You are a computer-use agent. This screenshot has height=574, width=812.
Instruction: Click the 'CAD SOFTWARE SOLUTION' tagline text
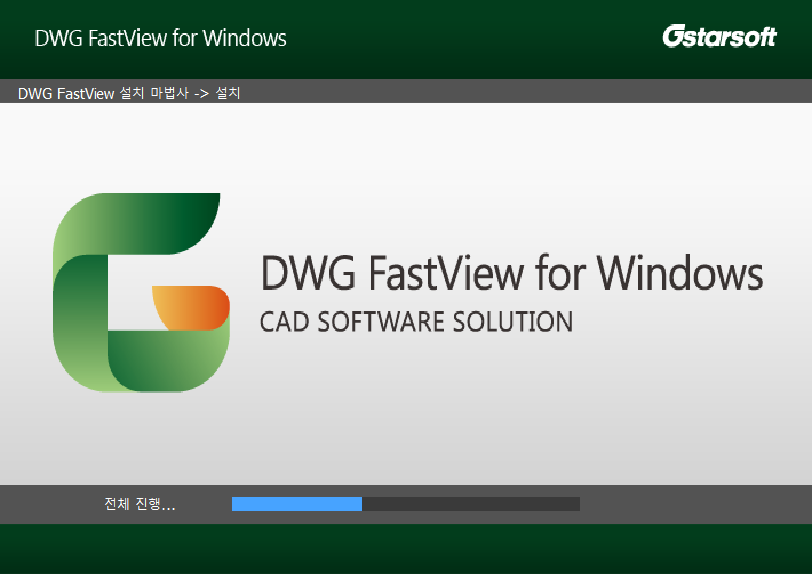pyautogui.click(x=416, y=322)
